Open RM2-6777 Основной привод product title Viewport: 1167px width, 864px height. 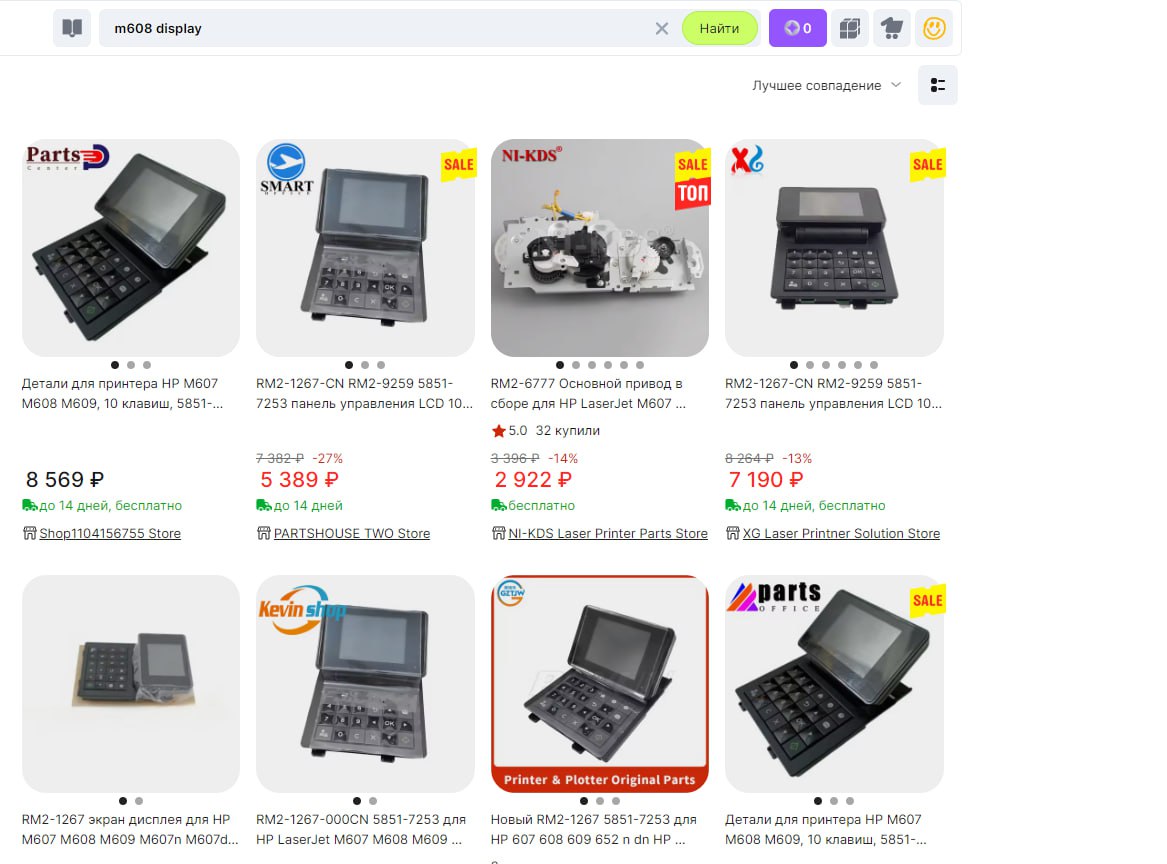click(x=588, y=394)
